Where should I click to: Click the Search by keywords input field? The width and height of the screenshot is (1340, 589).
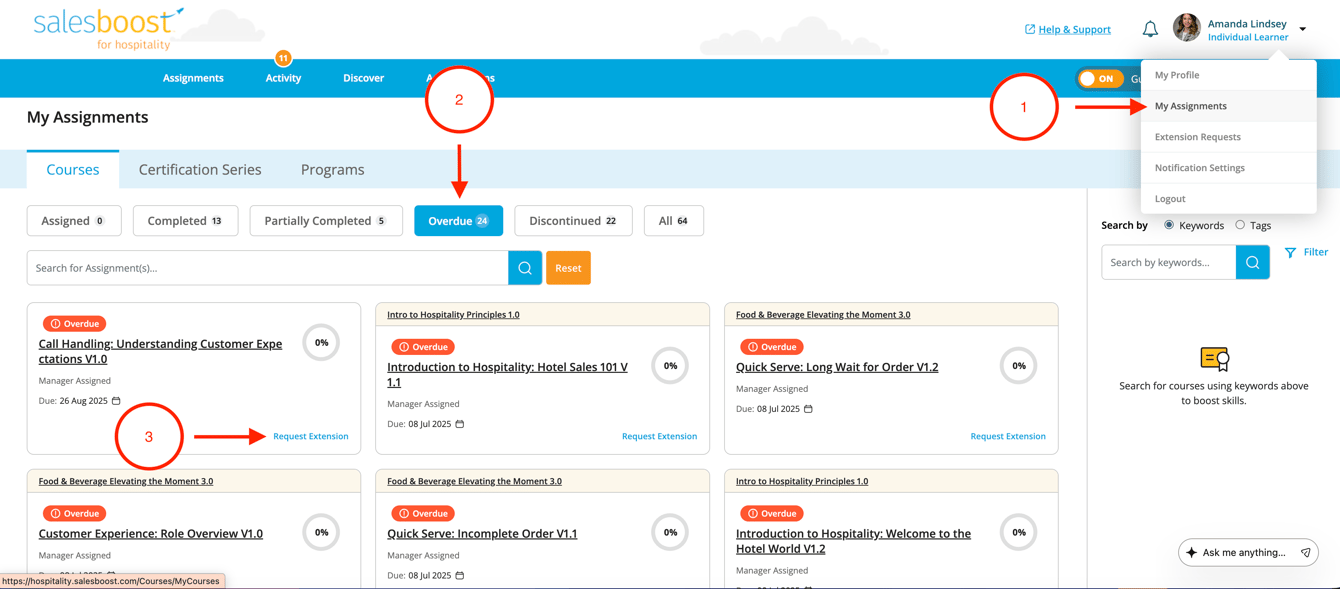(1168, 262)
